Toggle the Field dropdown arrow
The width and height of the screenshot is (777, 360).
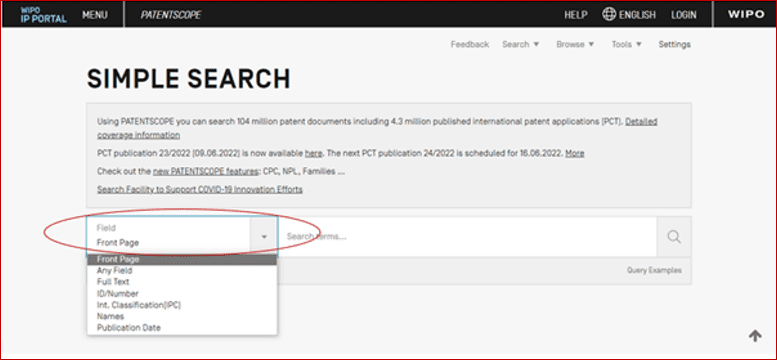264,237
